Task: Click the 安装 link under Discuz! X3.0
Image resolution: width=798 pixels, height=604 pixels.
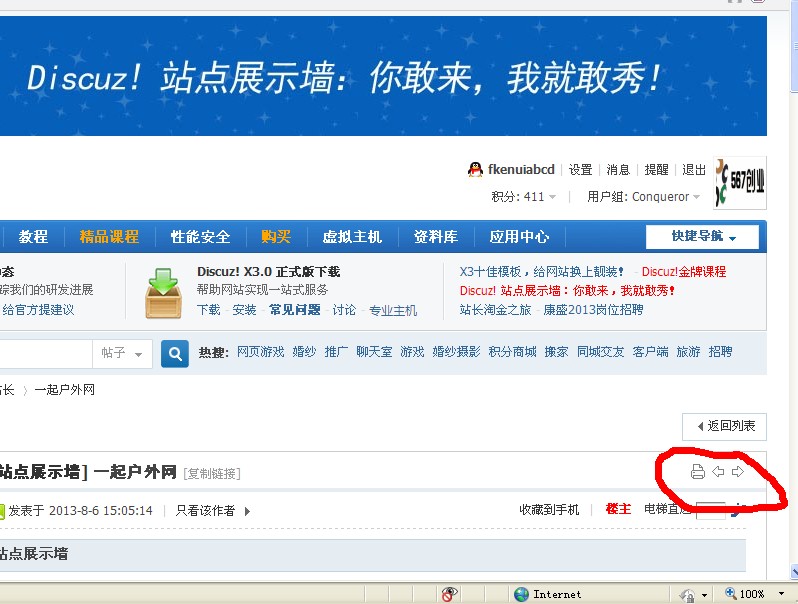Action: click(244, 310)
